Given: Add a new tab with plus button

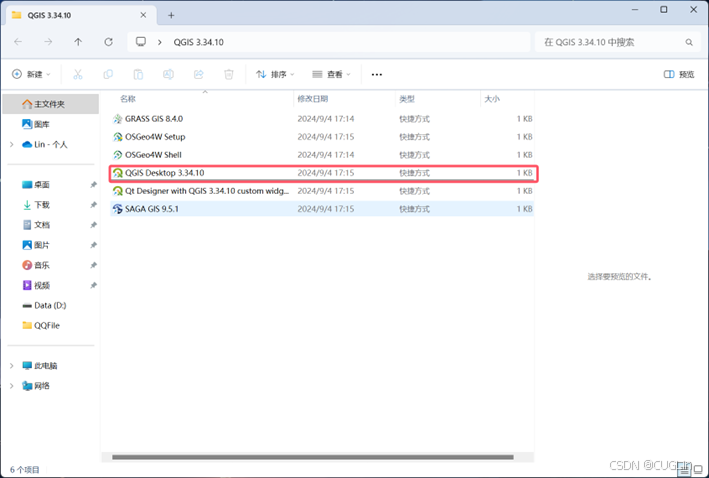Looking at the screenshot, I should point(171,15).
